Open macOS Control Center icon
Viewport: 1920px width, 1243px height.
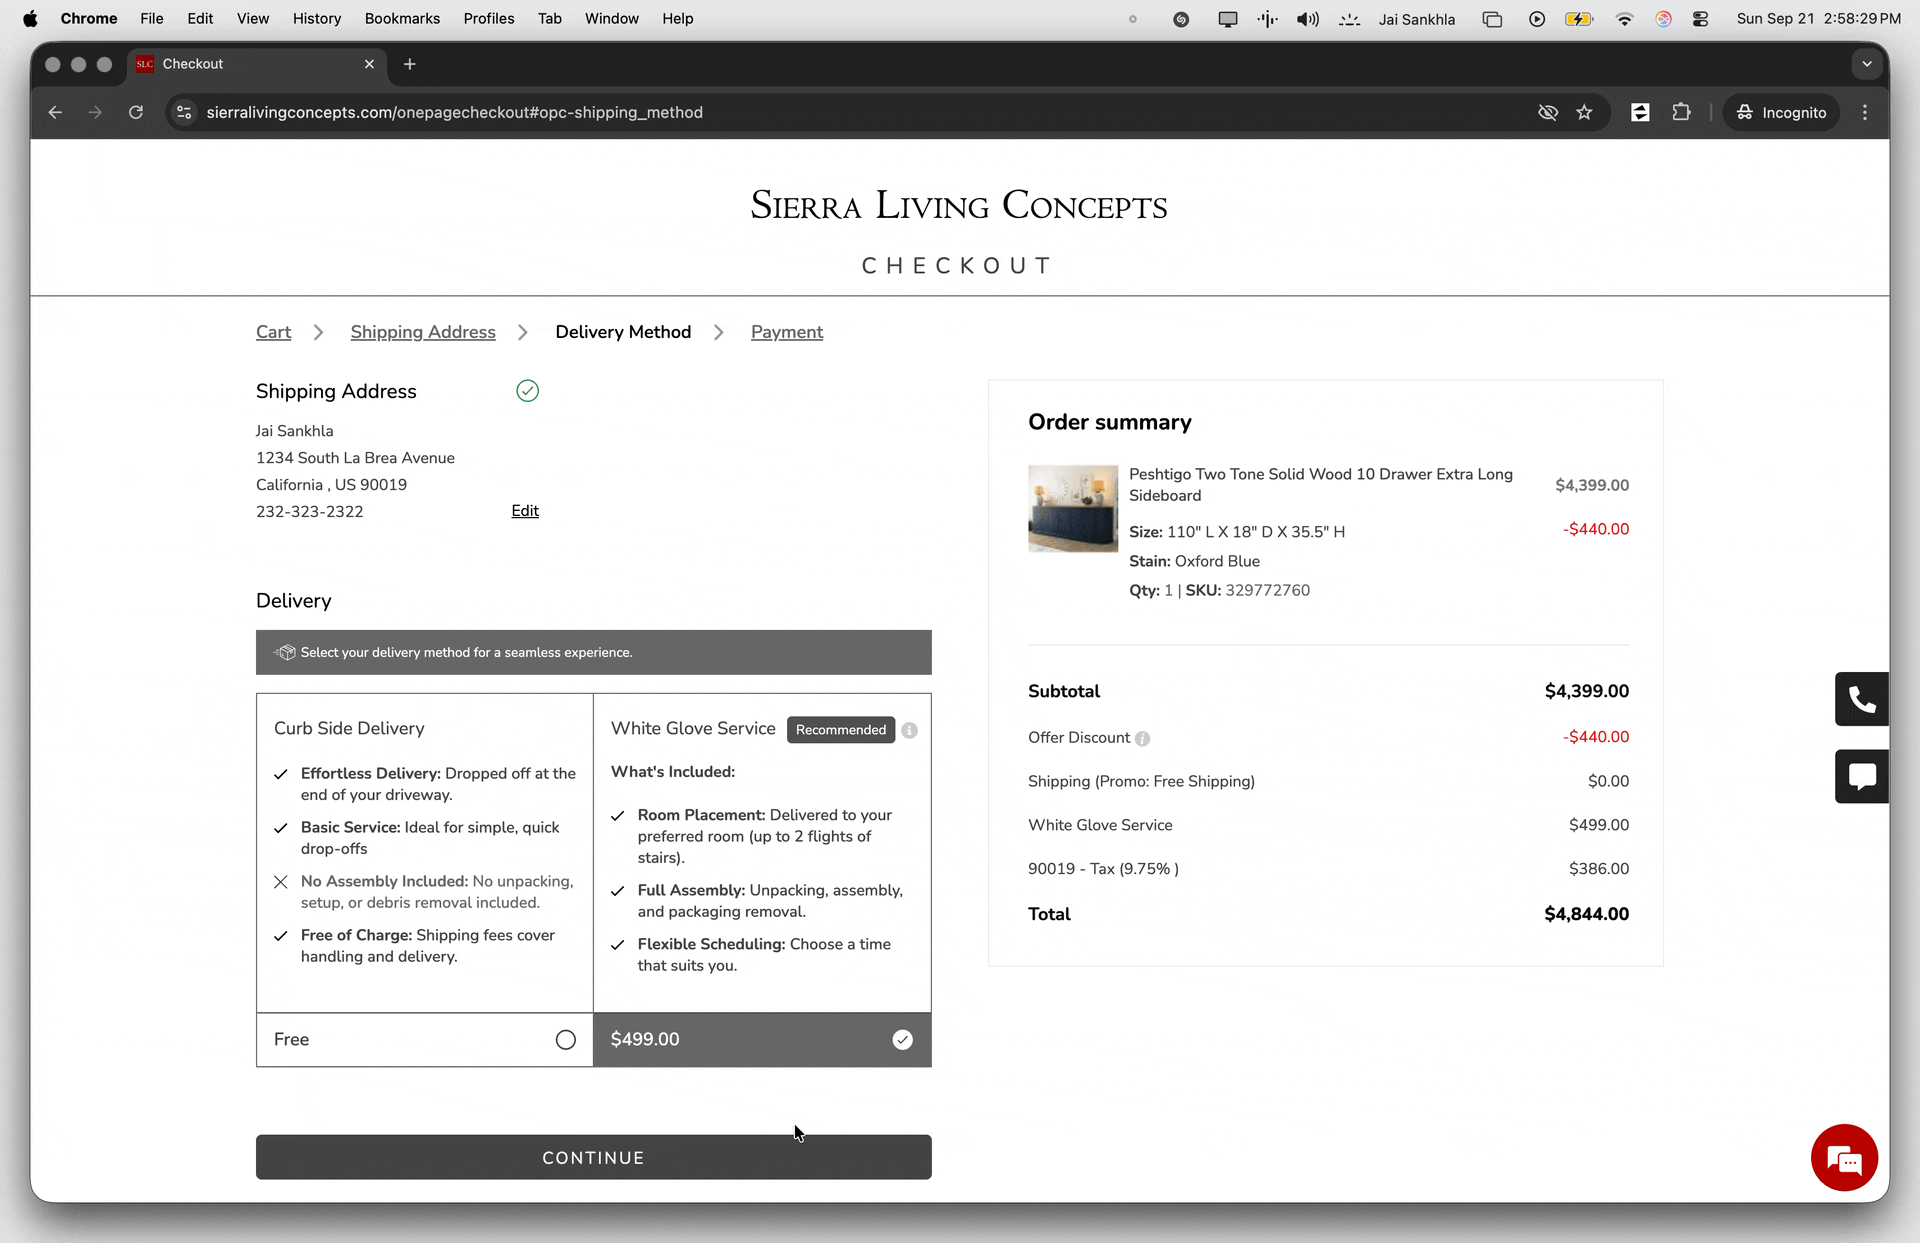1700,19
